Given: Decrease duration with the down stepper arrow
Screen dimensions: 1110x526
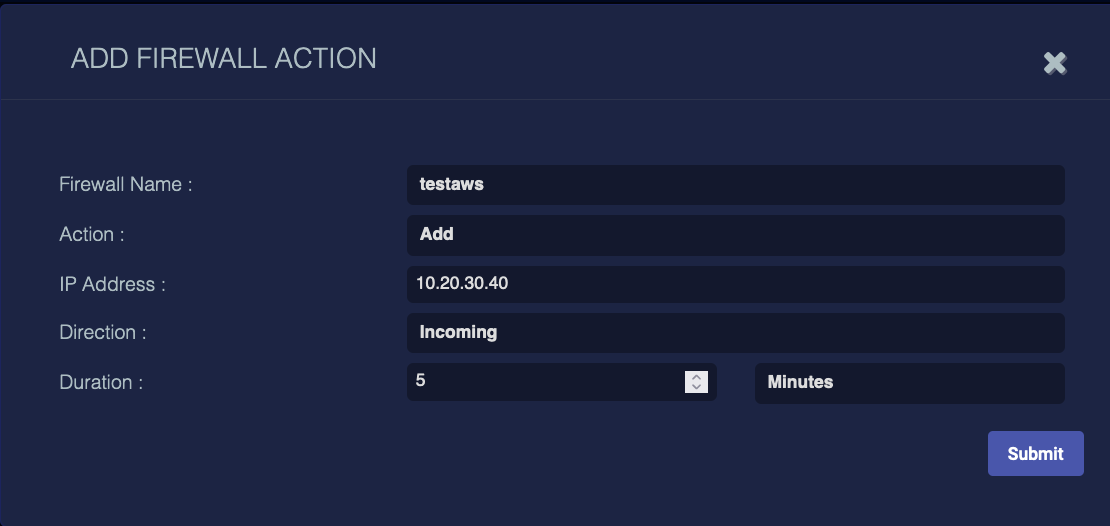Looking at the screenshot, I should click(696, 388).
